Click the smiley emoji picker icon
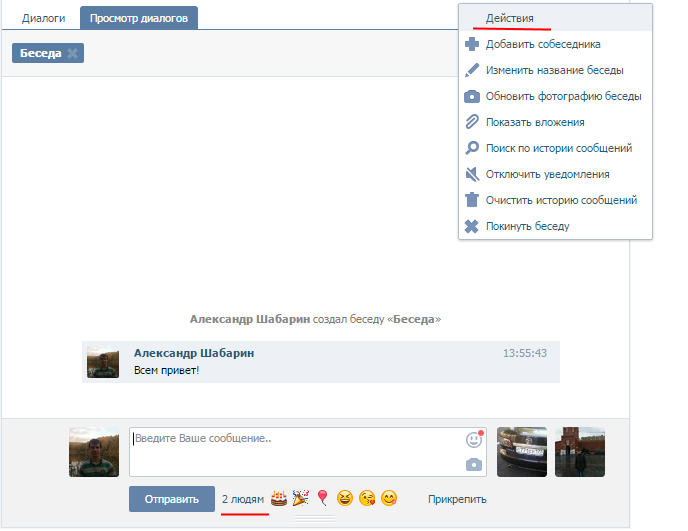 474,440
